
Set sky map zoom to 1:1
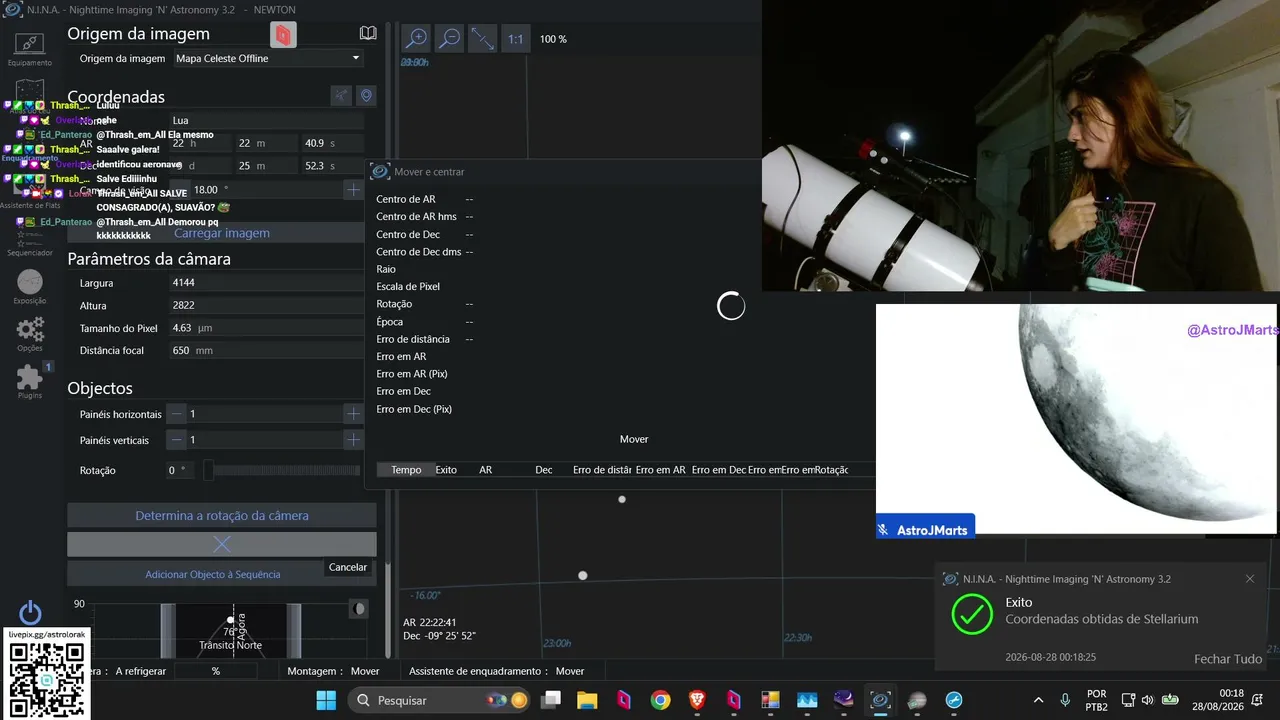click(x=515, y=39)
